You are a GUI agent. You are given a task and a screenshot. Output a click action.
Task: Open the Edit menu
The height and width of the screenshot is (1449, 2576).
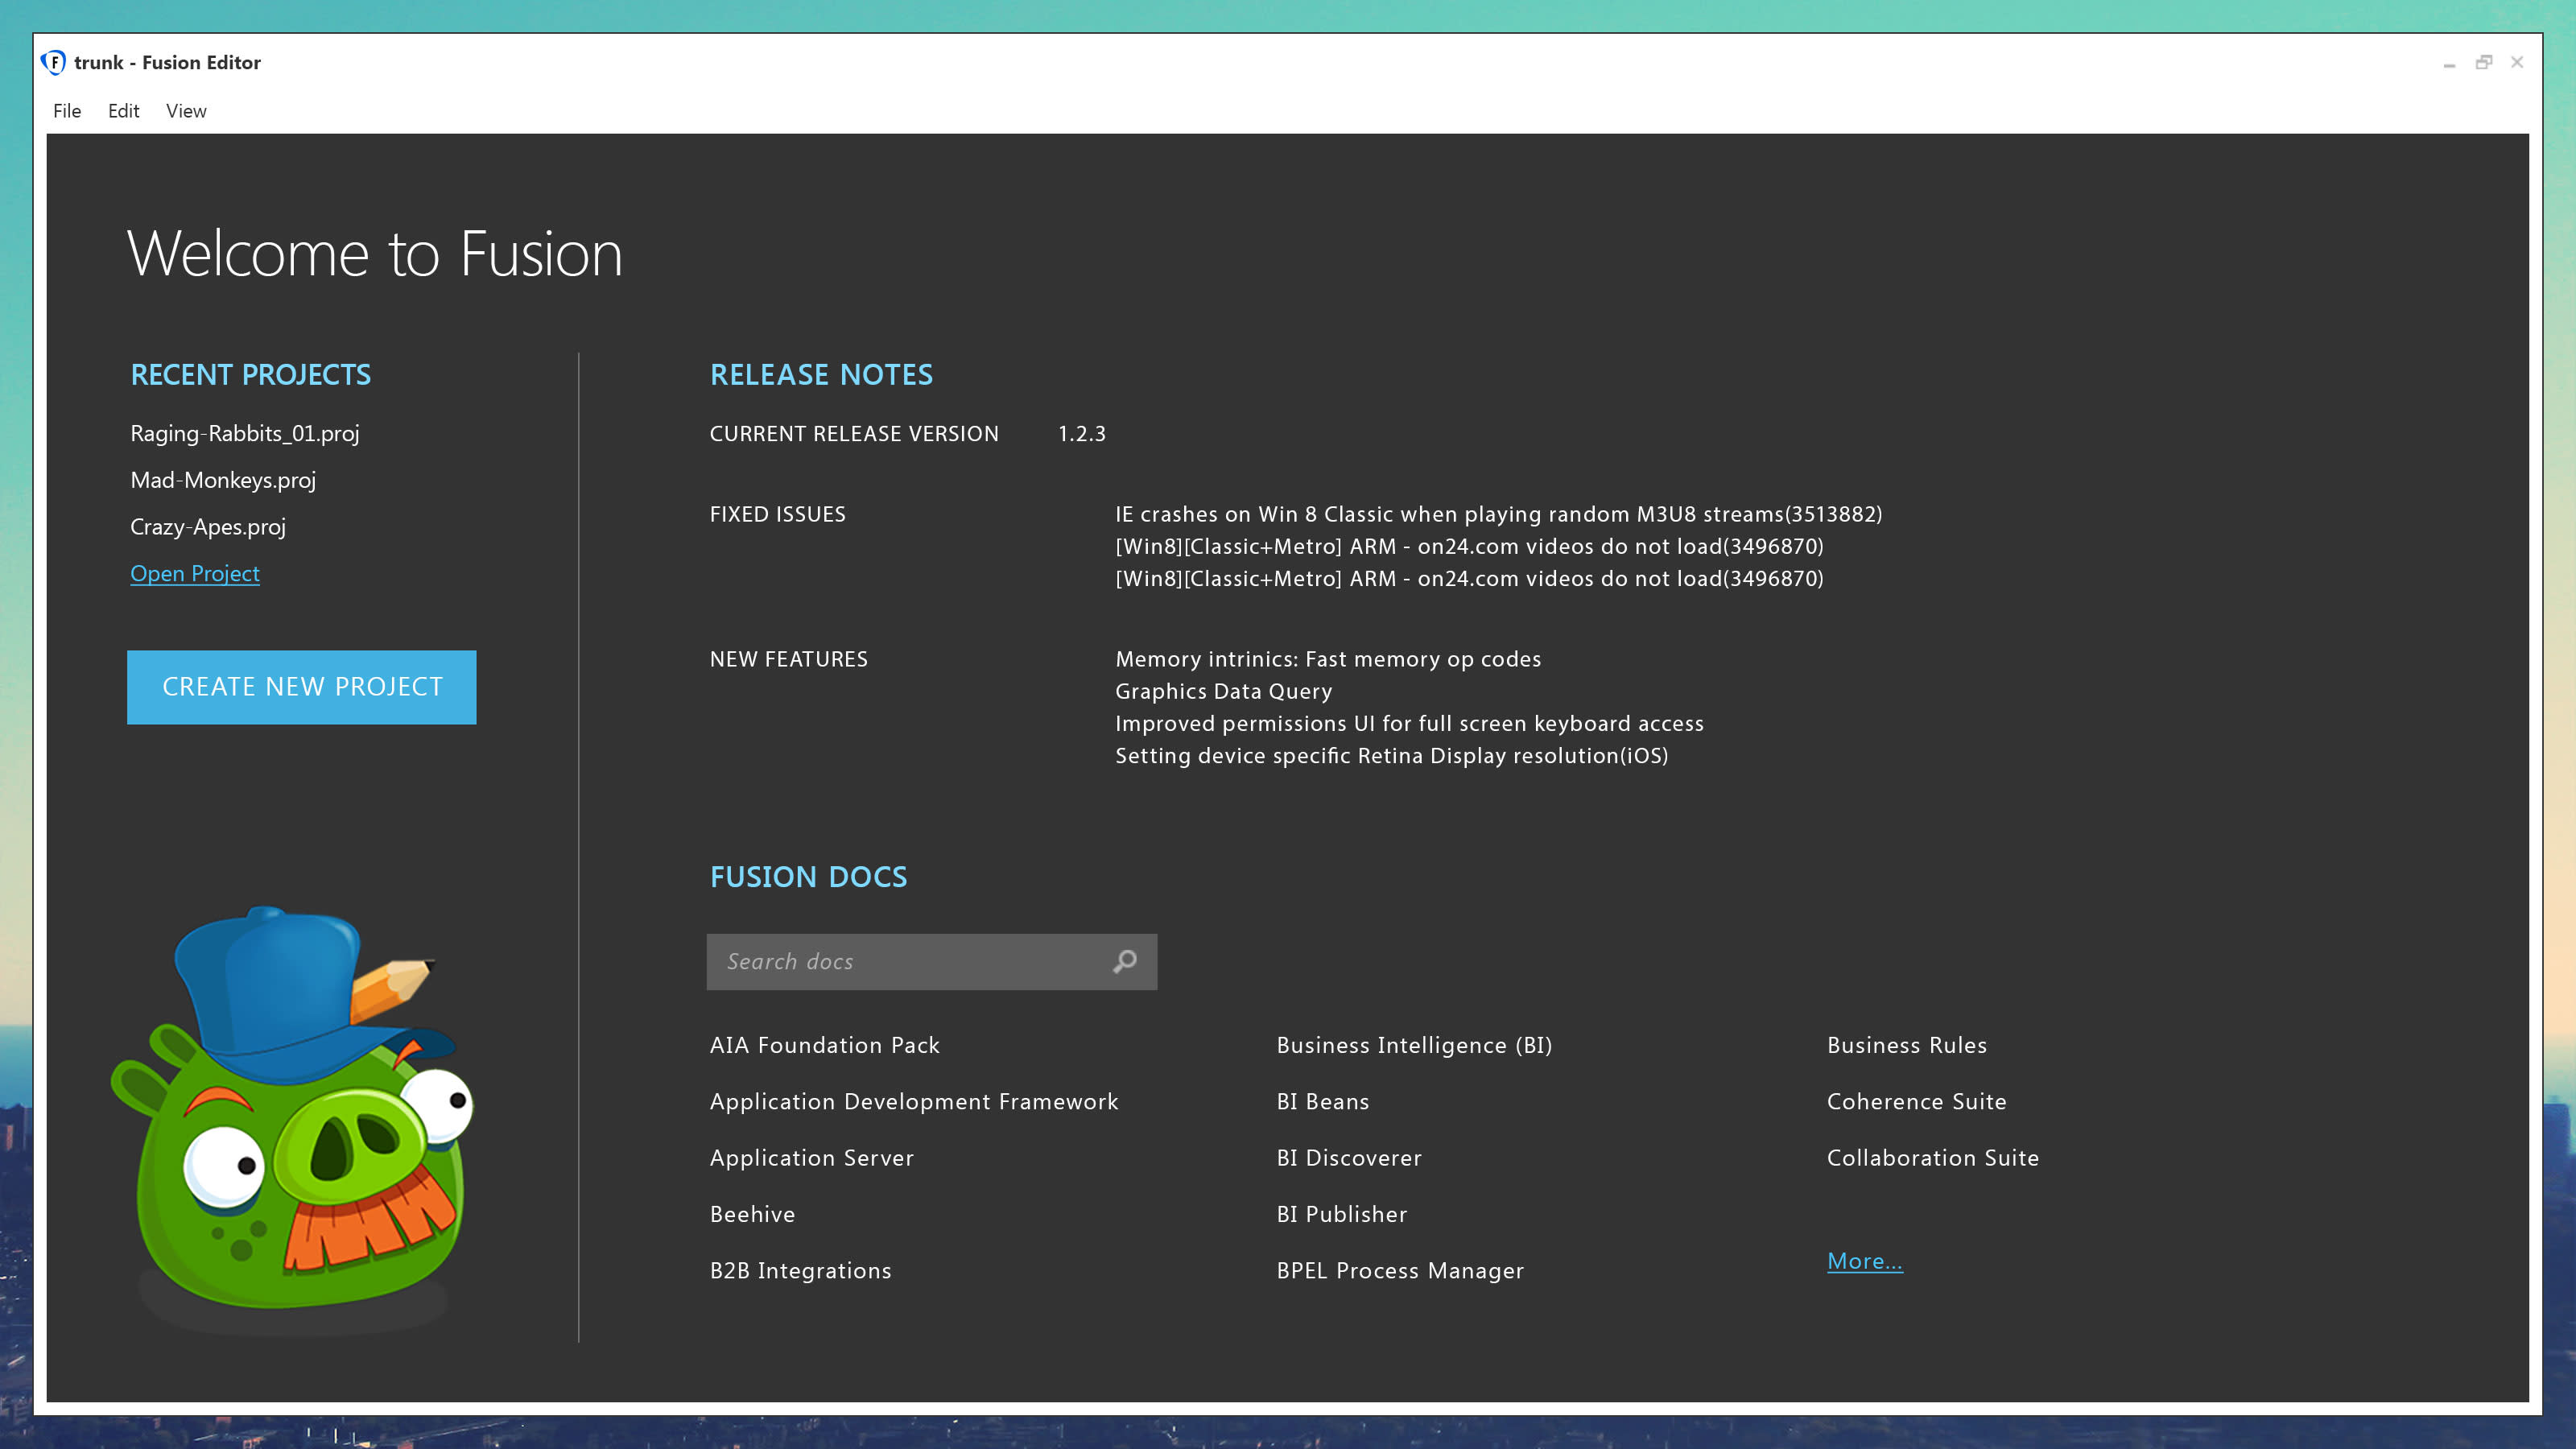[x=123, y=111]
